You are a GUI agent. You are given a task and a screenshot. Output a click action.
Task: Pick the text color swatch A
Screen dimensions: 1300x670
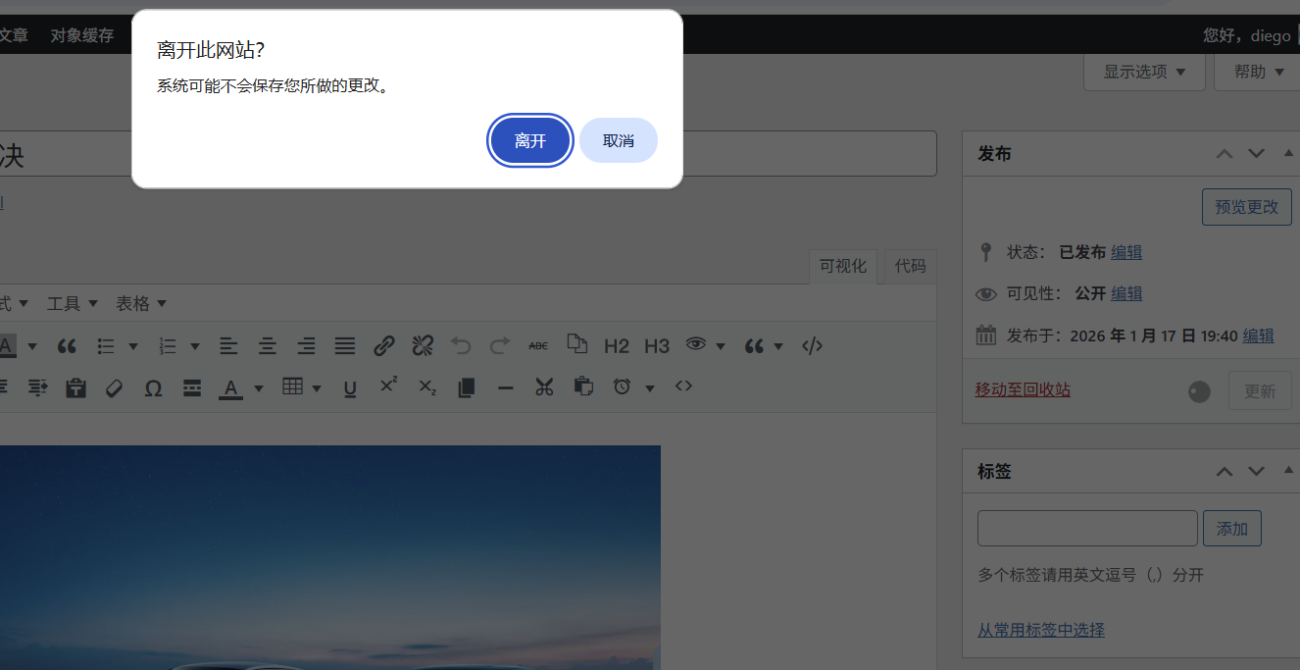tap(232, 387)
